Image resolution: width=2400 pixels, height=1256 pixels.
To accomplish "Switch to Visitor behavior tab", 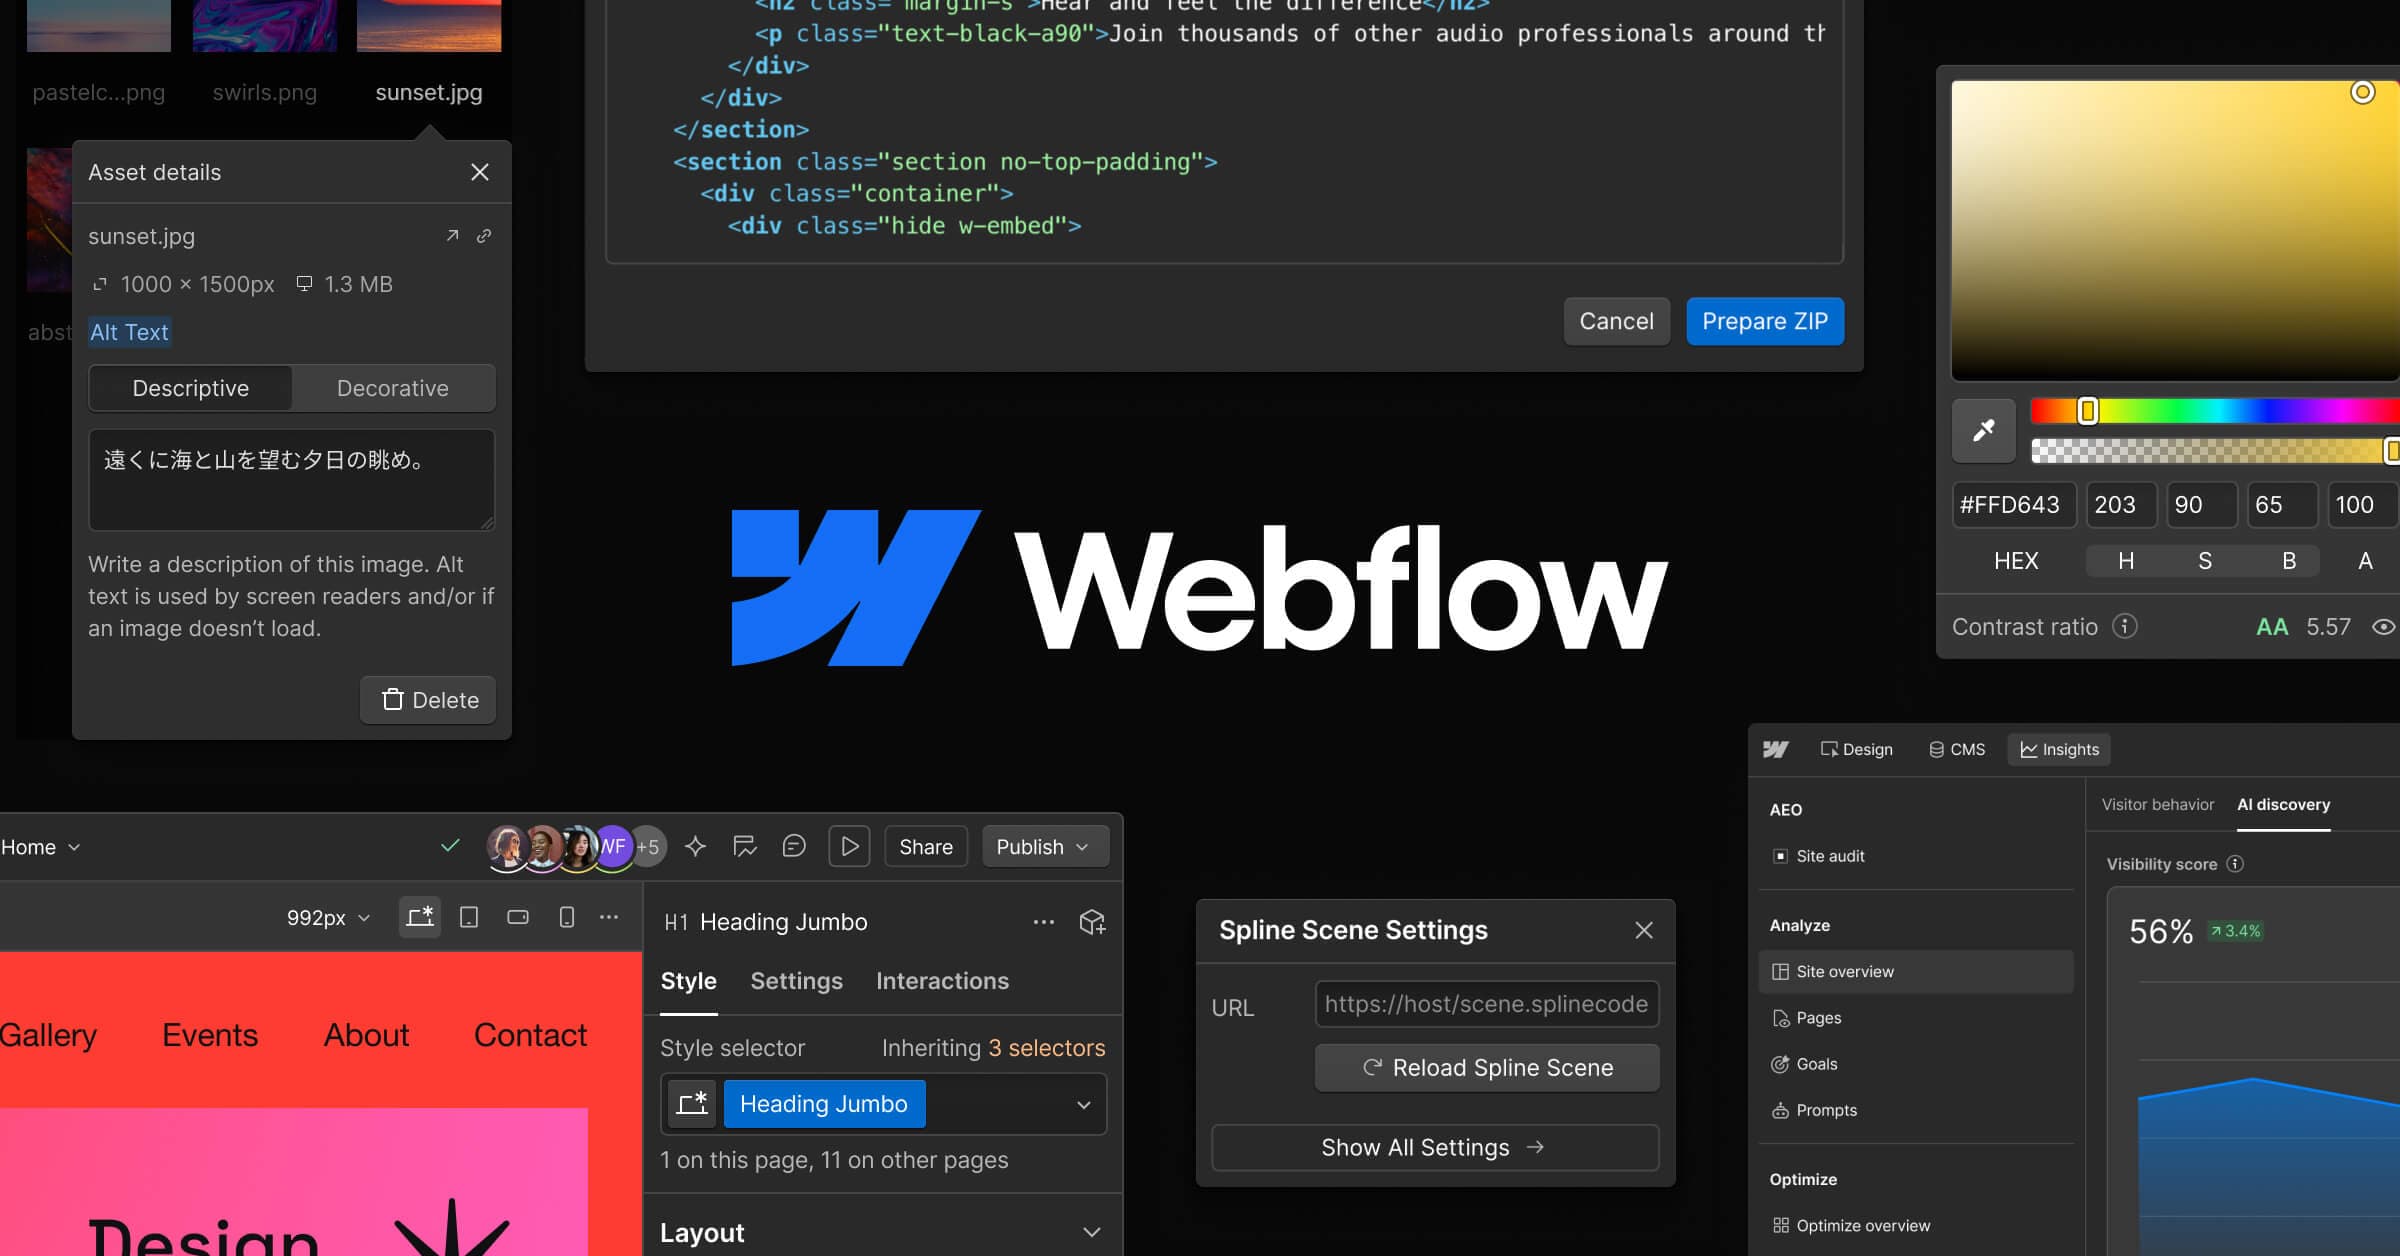I will tap(2157, 804).
